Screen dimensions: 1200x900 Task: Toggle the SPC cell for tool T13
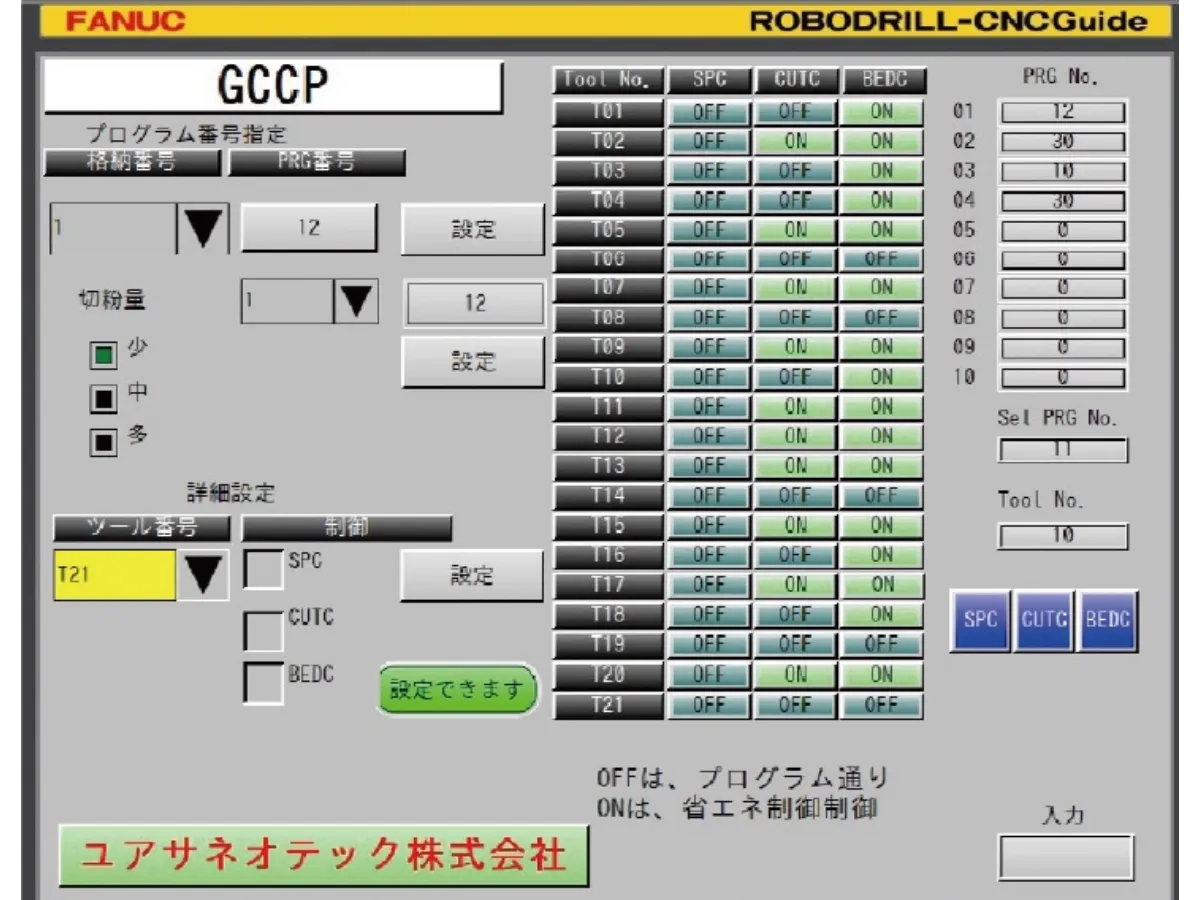pos(708,465)
